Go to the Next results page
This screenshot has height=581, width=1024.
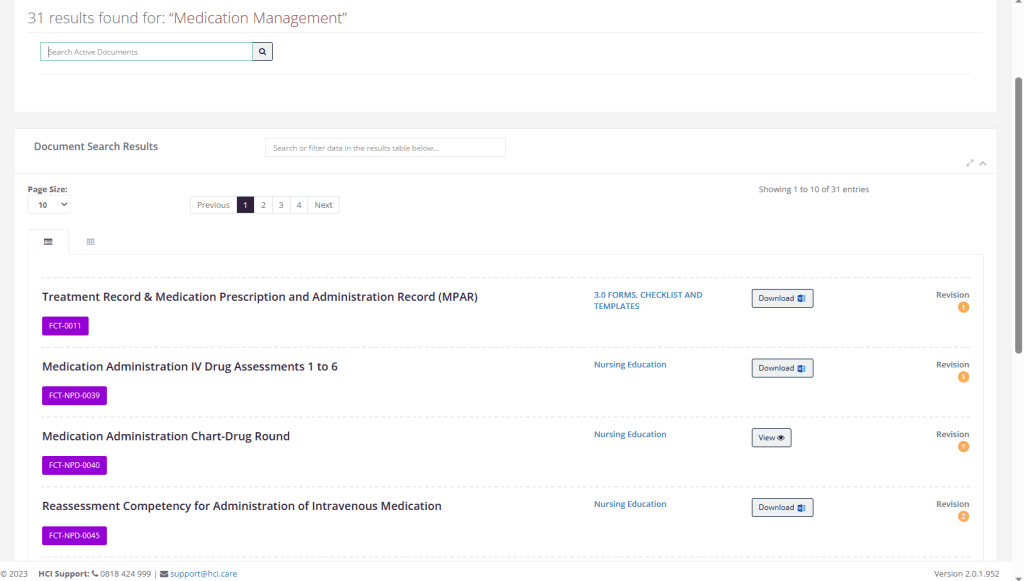[323, 205]
